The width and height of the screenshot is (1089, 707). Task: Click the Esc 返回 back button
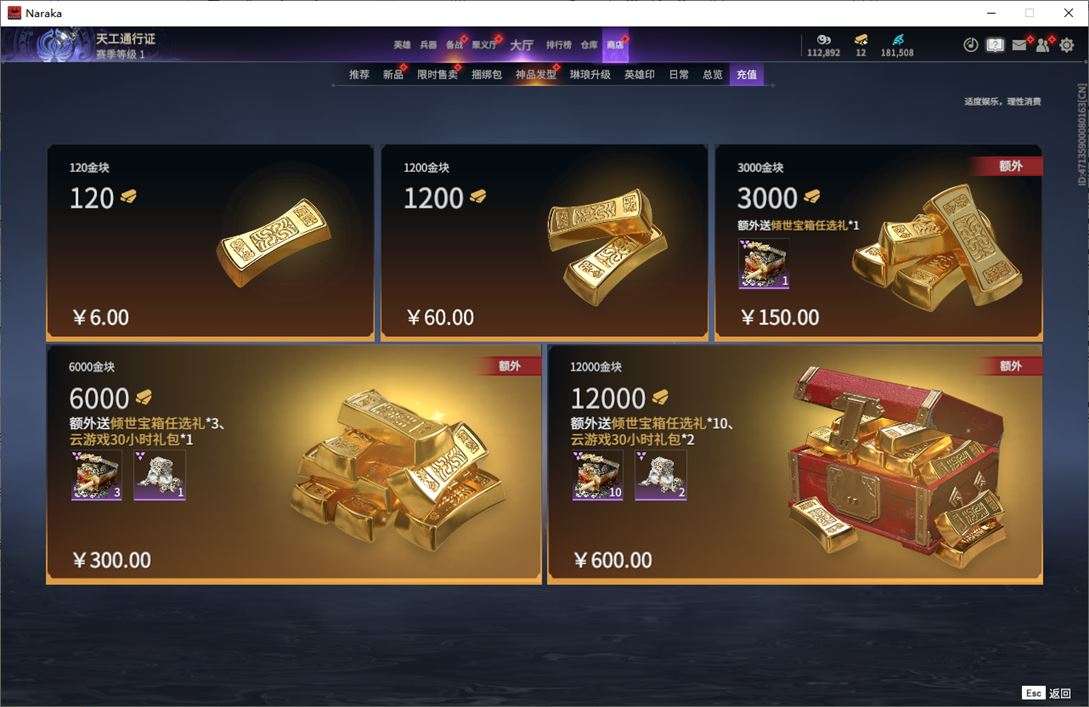pyautogui.click(x=1047, y=693)
